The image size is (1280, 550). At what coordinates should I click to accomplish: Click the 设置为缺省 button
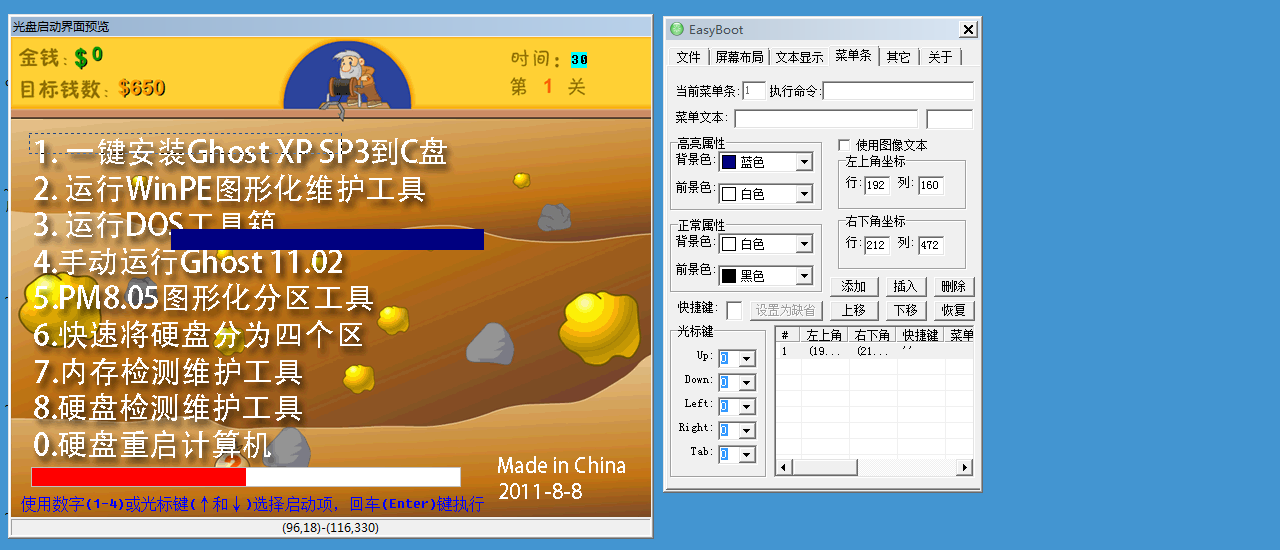point(785,311)
